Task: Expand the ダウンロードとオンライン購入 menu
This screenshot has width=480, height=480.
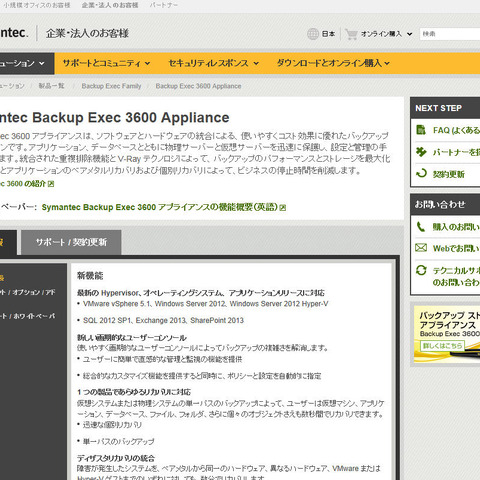Action: (x=387, y=63)
